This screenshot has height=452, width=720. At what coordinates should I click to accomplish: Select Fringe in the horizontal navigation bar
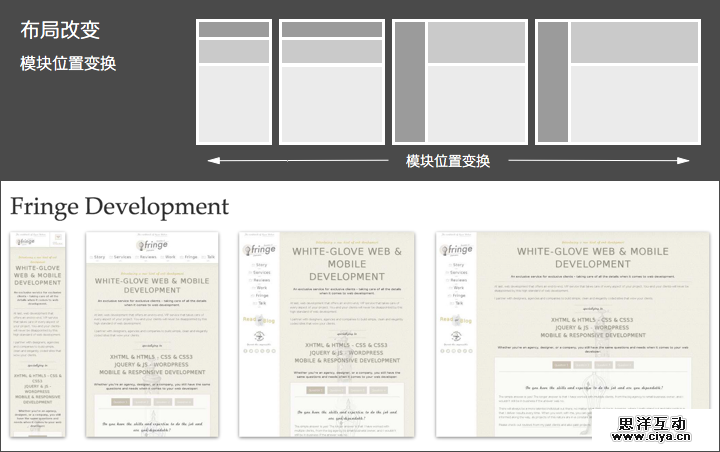(x=189, y=257)
